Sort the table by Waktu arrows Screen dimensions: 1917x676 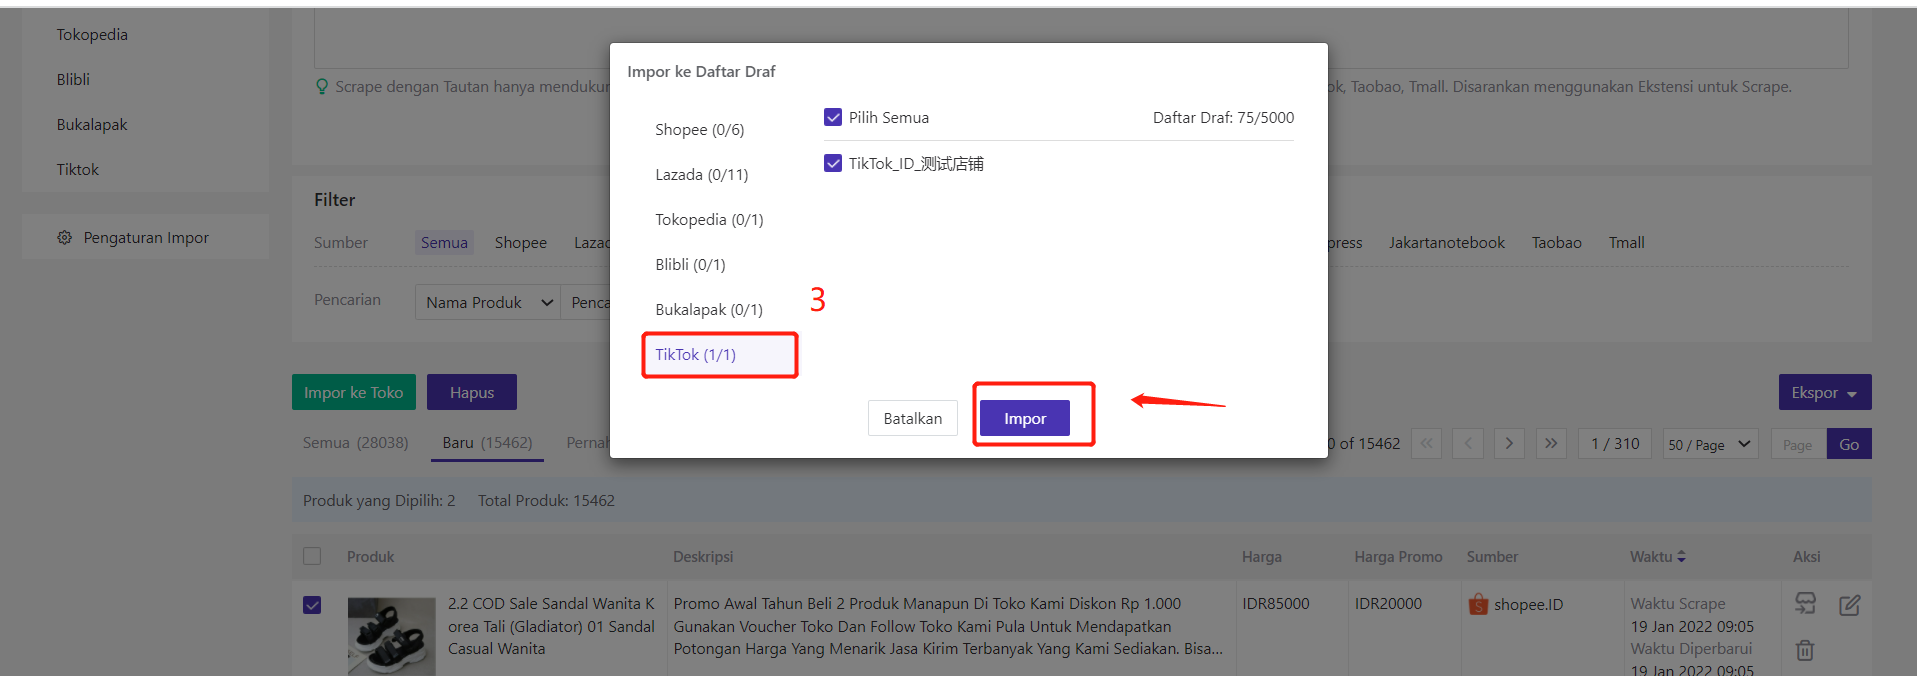pos(1681,557)
